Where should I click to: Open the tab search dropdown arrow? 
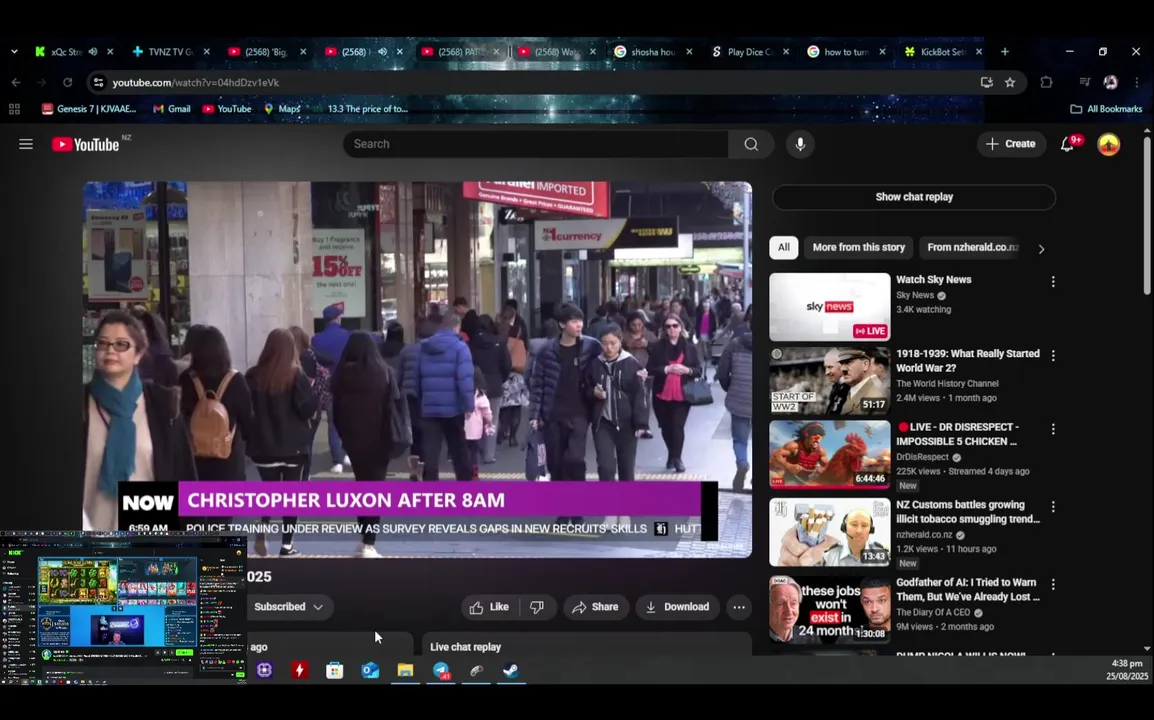(14, 52)
